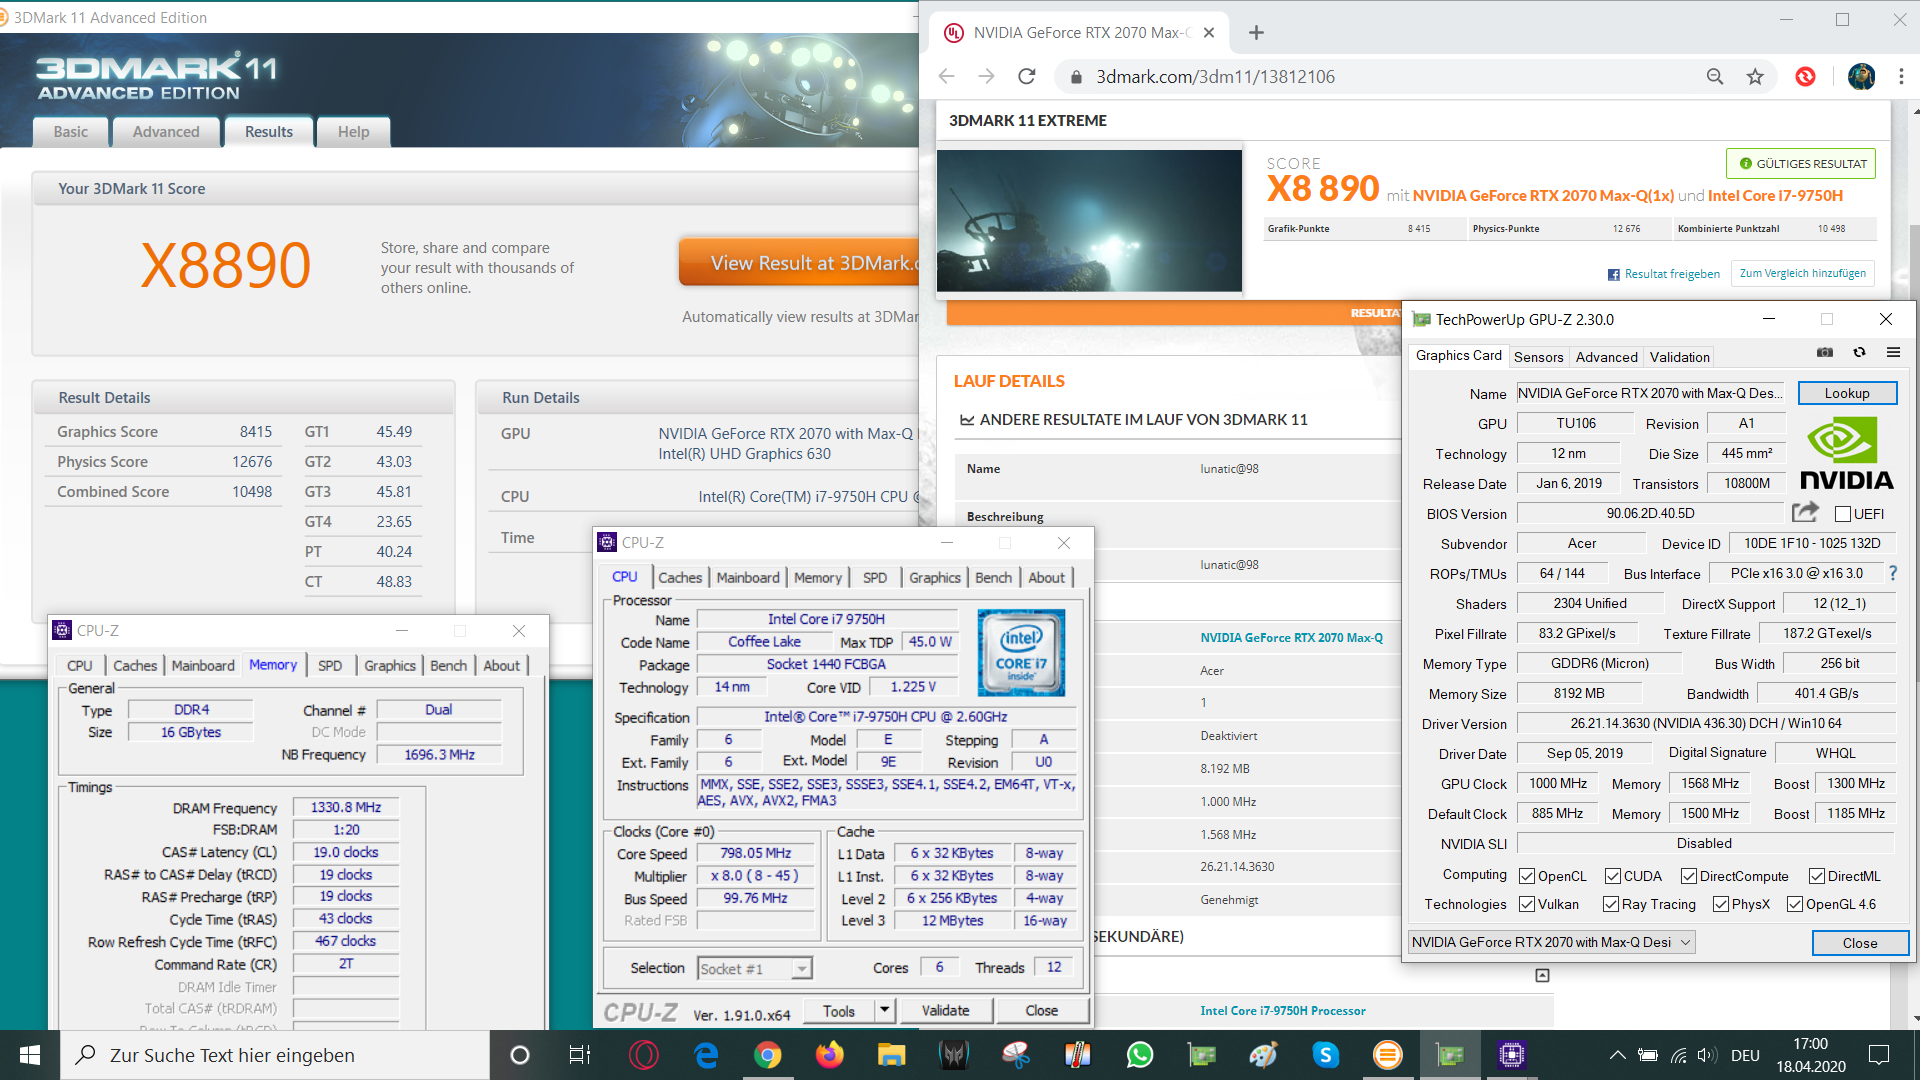Click Zum Vergleich hinzufügen button
This screenshot has width=1920, height=1080.
pos(1802,273)
